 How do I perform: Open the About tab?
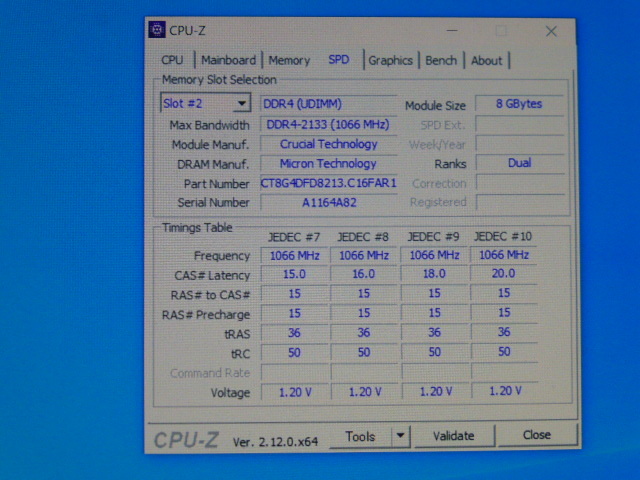point(487,60)
